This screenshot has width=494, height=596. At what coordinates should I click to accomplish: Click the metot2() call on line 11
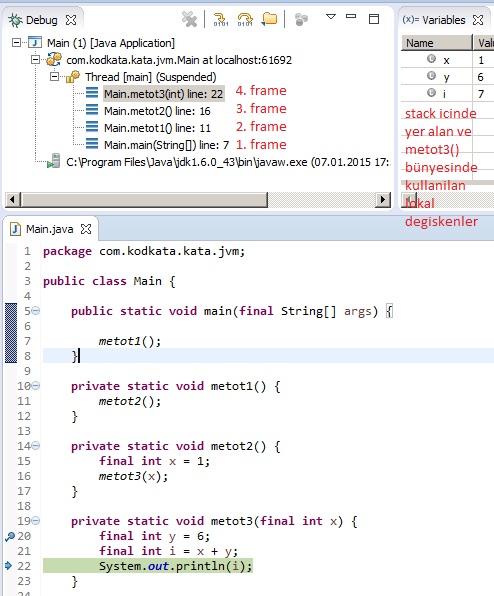(x=130, y=401)
